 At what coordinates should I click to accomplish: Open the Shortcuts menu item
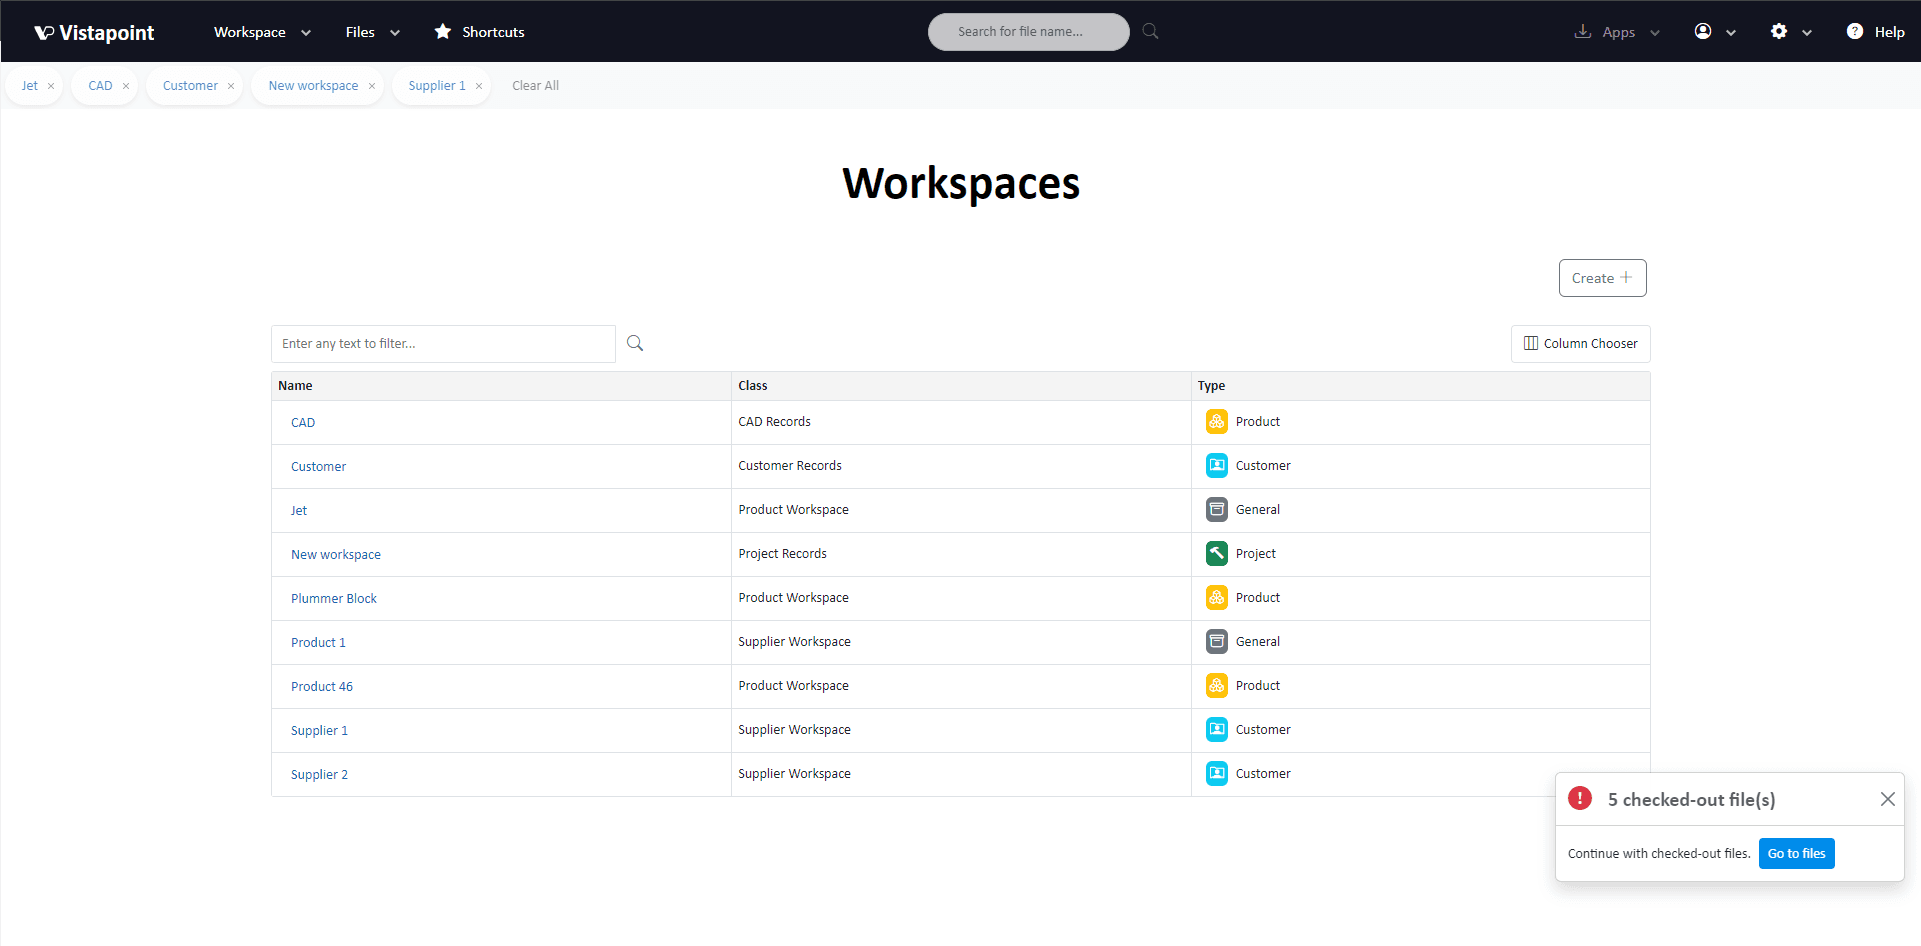click(480, 32)
